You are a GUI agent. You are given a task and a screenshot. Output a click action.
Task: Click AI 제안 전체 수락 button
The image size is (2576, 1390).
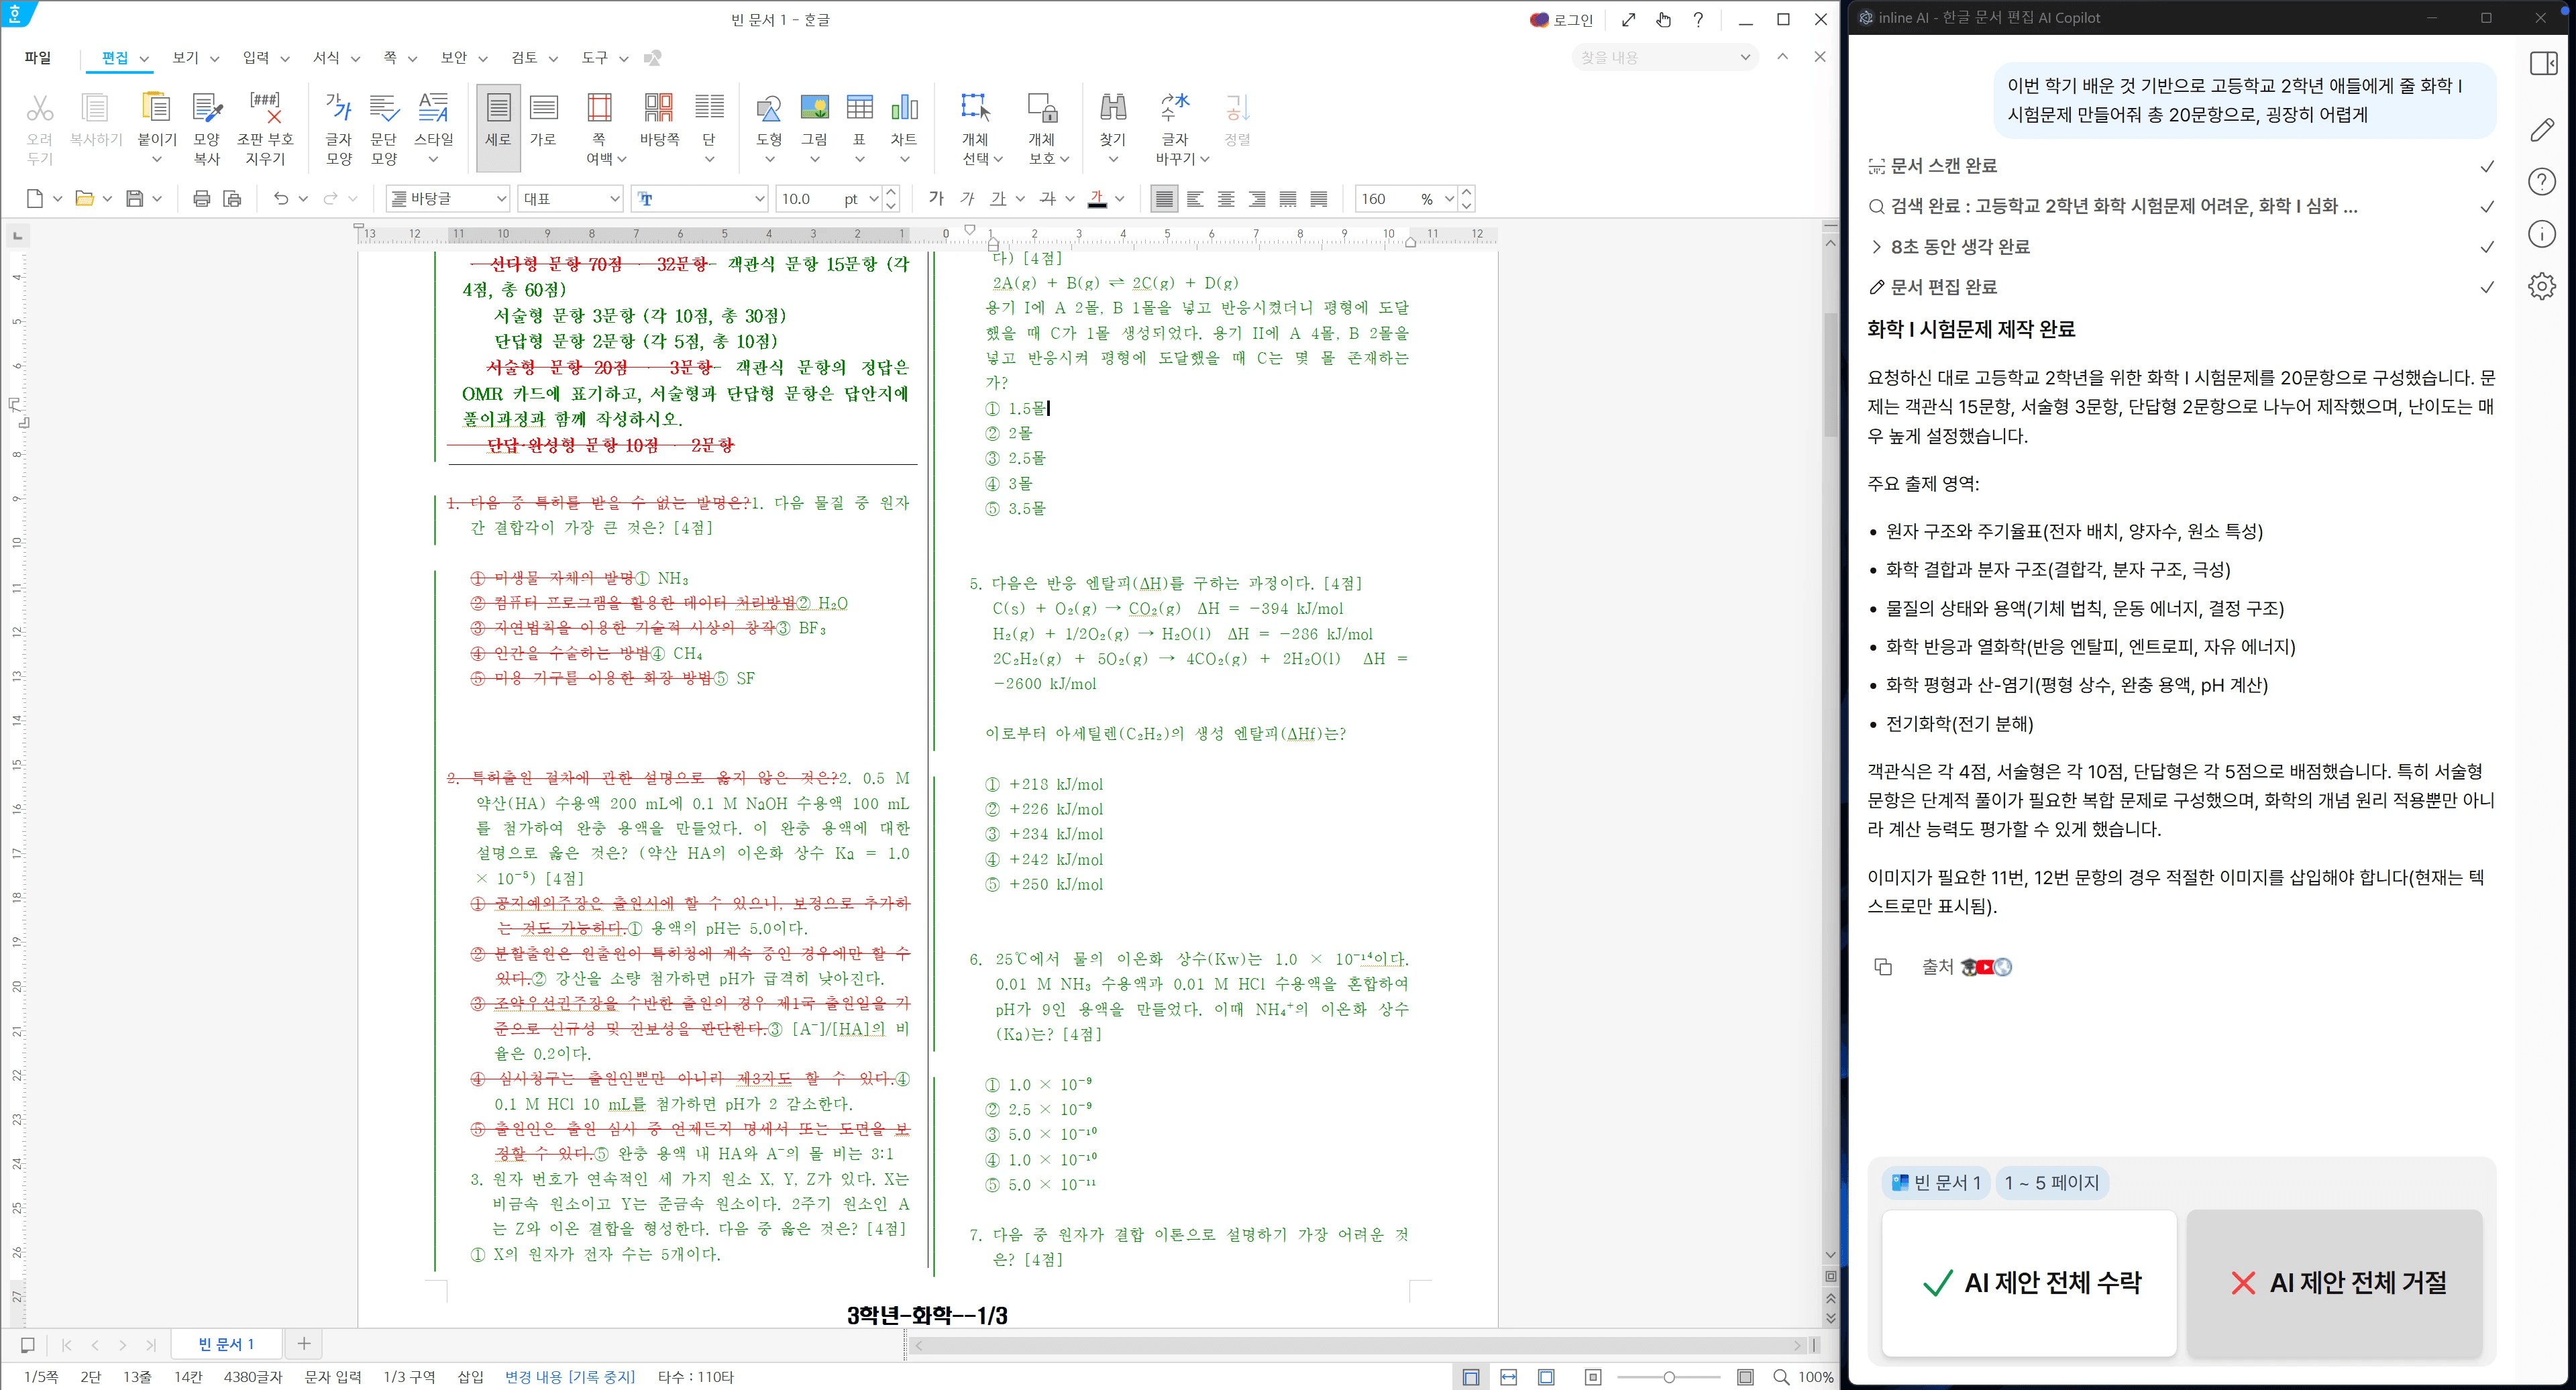pos(2029,1283)
